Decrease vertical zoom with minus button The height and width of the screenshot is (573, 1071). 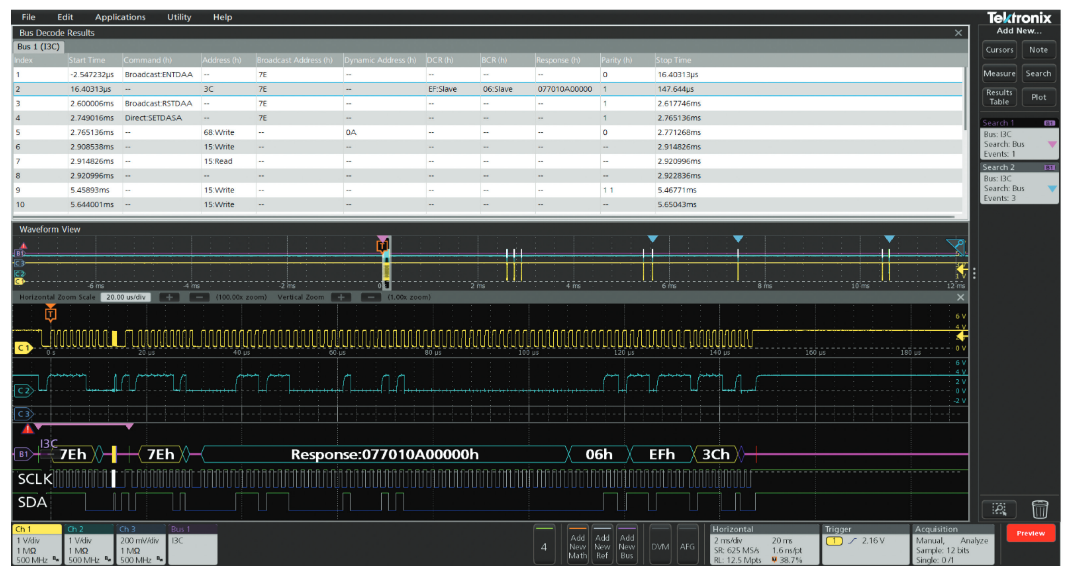pyautogui.click(x=370, y=298)
